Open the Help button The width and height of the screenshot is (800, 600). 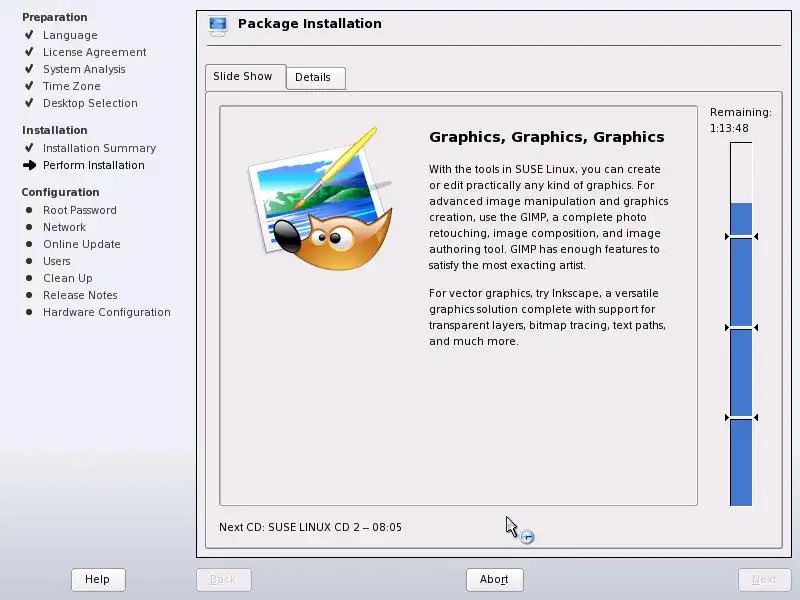coord(98,580)
